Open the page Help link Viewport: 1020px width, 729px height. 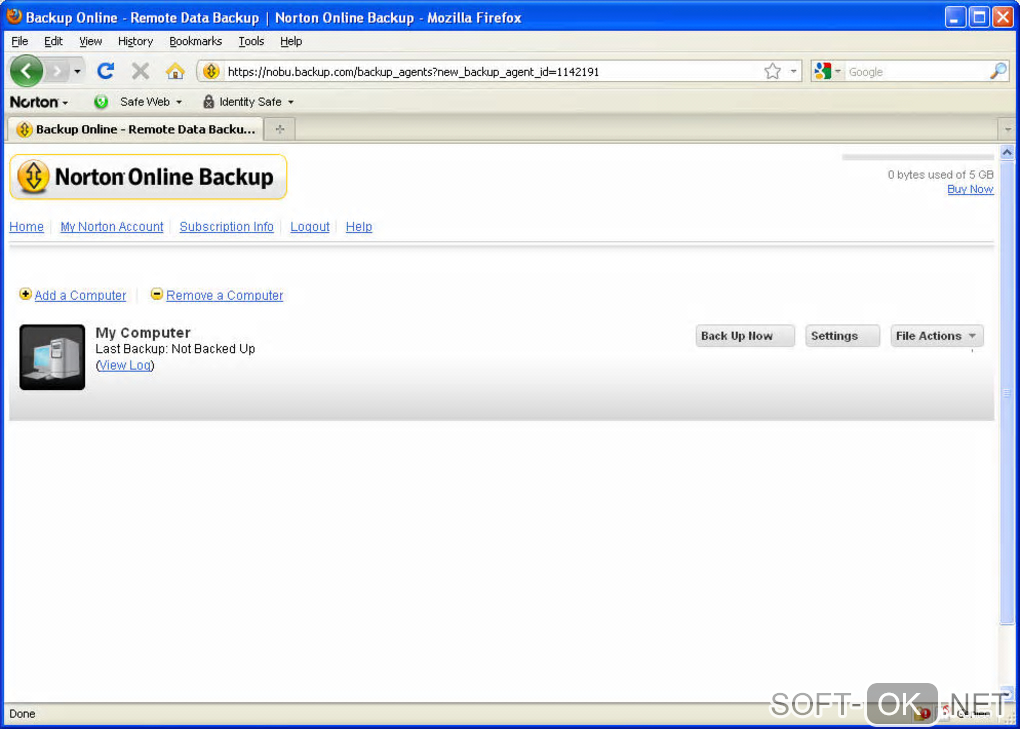[x=358, y=226]
